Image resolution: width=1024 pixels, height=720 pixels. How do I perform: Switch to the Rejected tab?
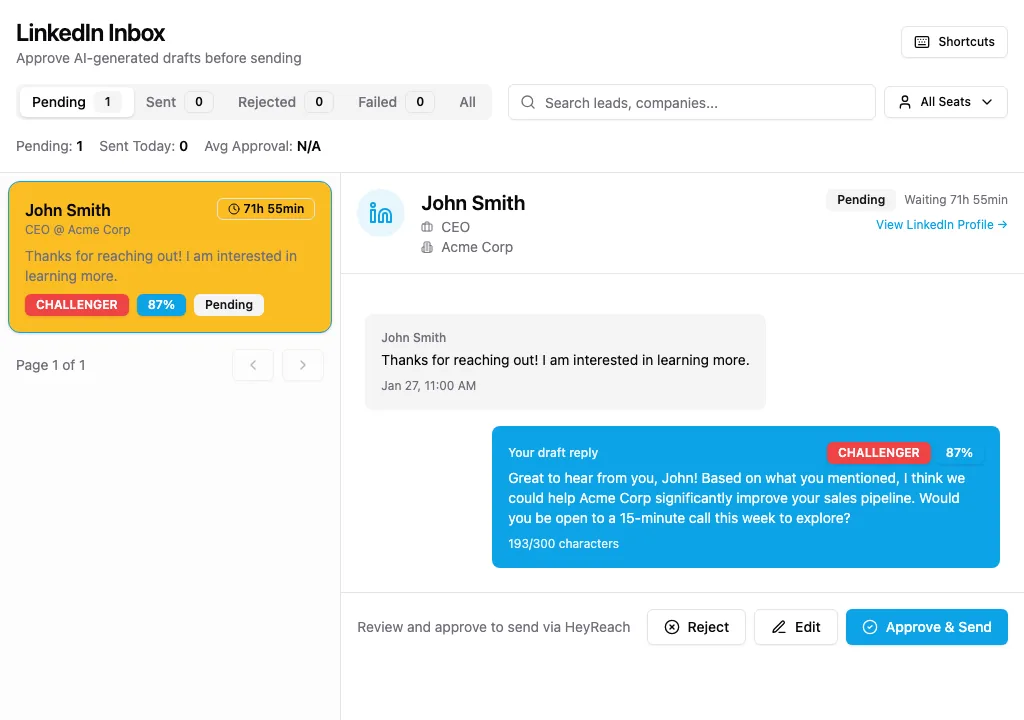pyautogui.click(x=285, y=102)
